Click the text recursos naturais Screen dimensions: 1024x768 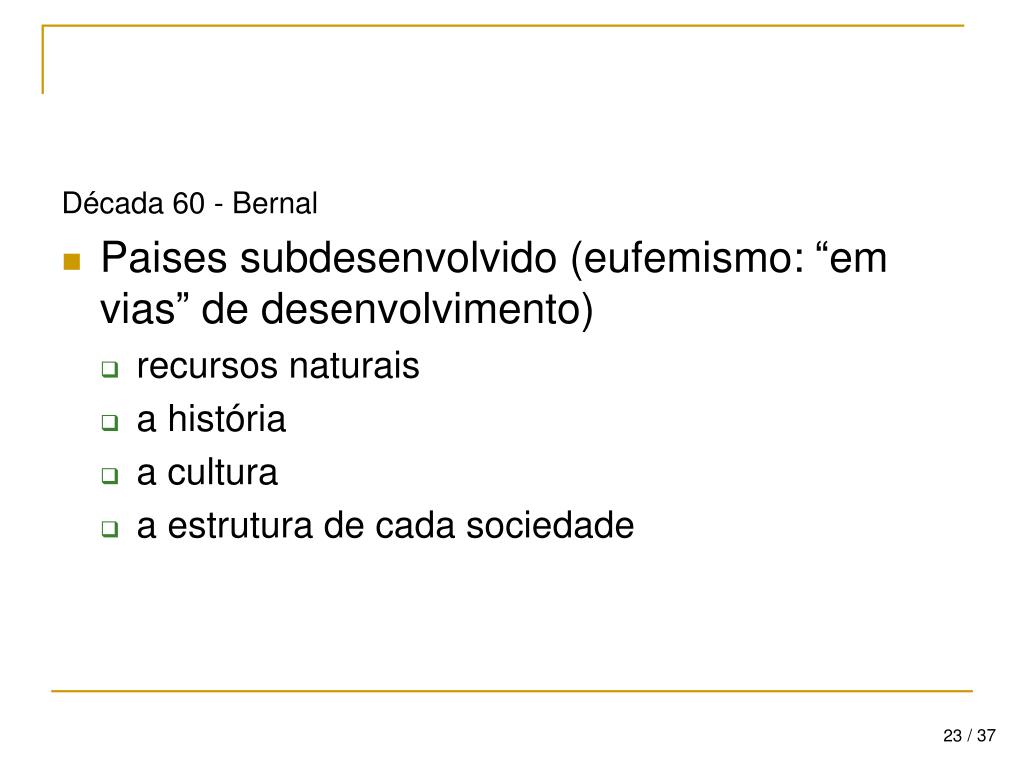tap(278, 366)
